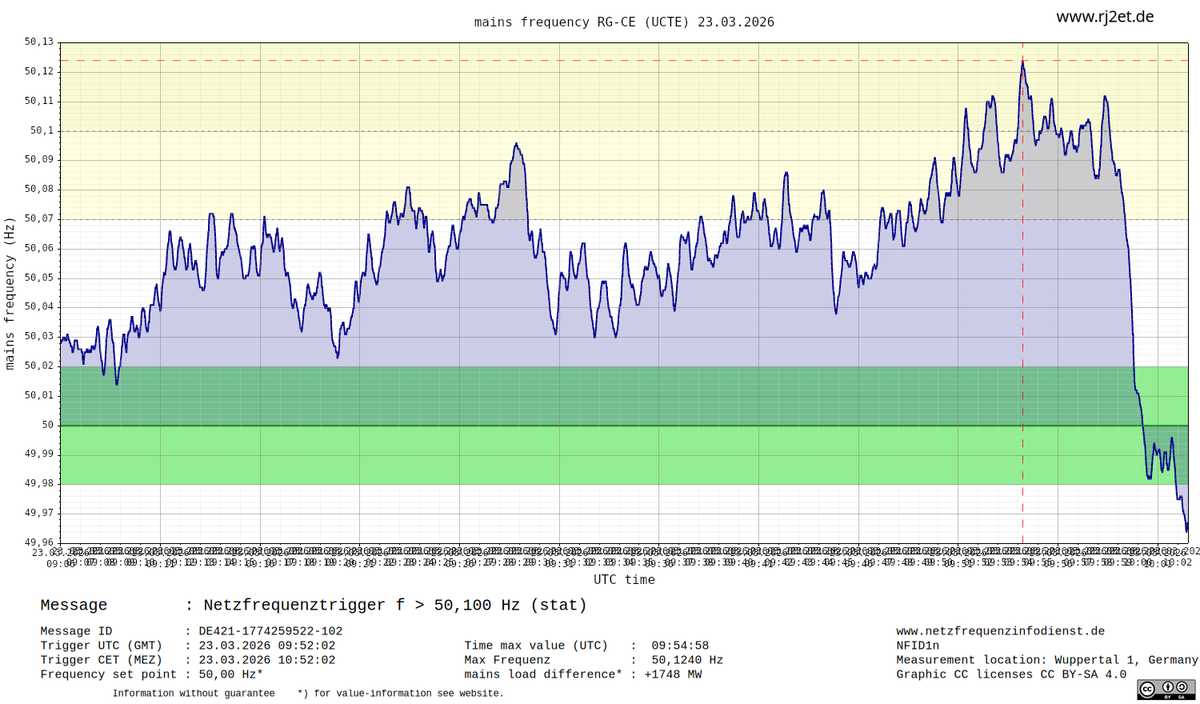Click the Max Frequenz value 50,1240 Hz
Viewport: 1200px width, 704px height.
point(687,660)
